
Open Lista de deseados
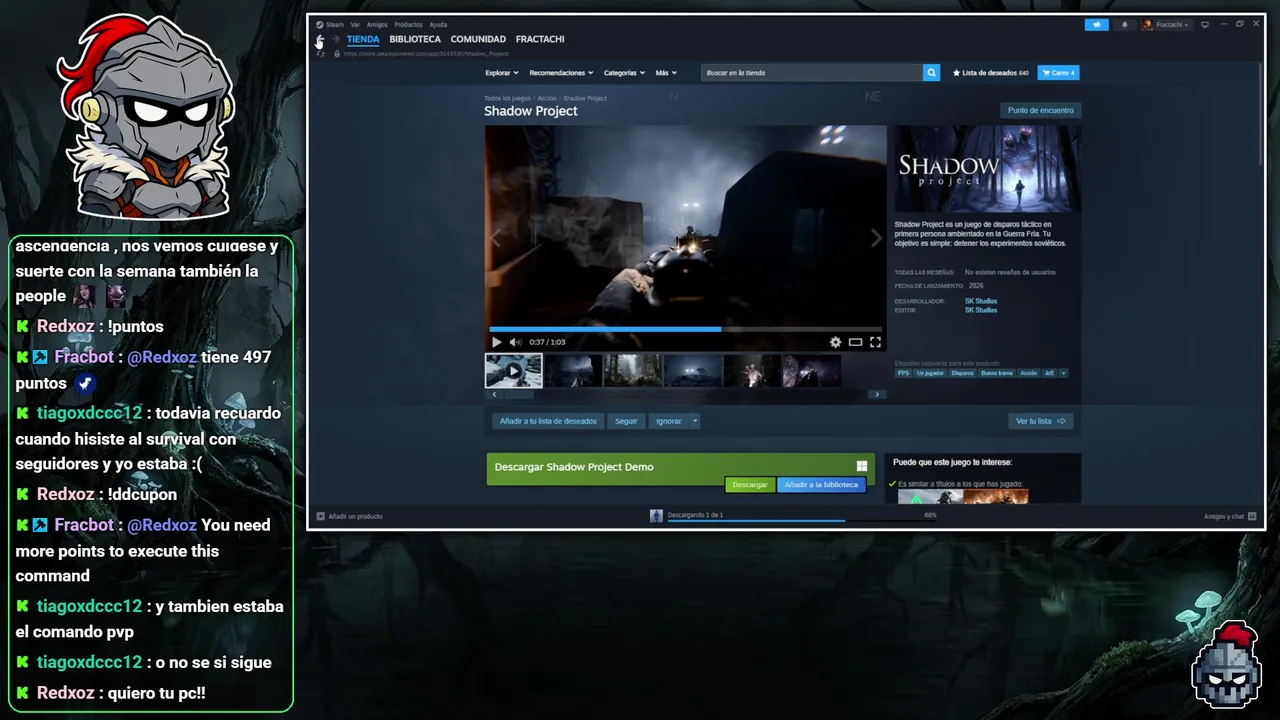(x=991, y=73)
